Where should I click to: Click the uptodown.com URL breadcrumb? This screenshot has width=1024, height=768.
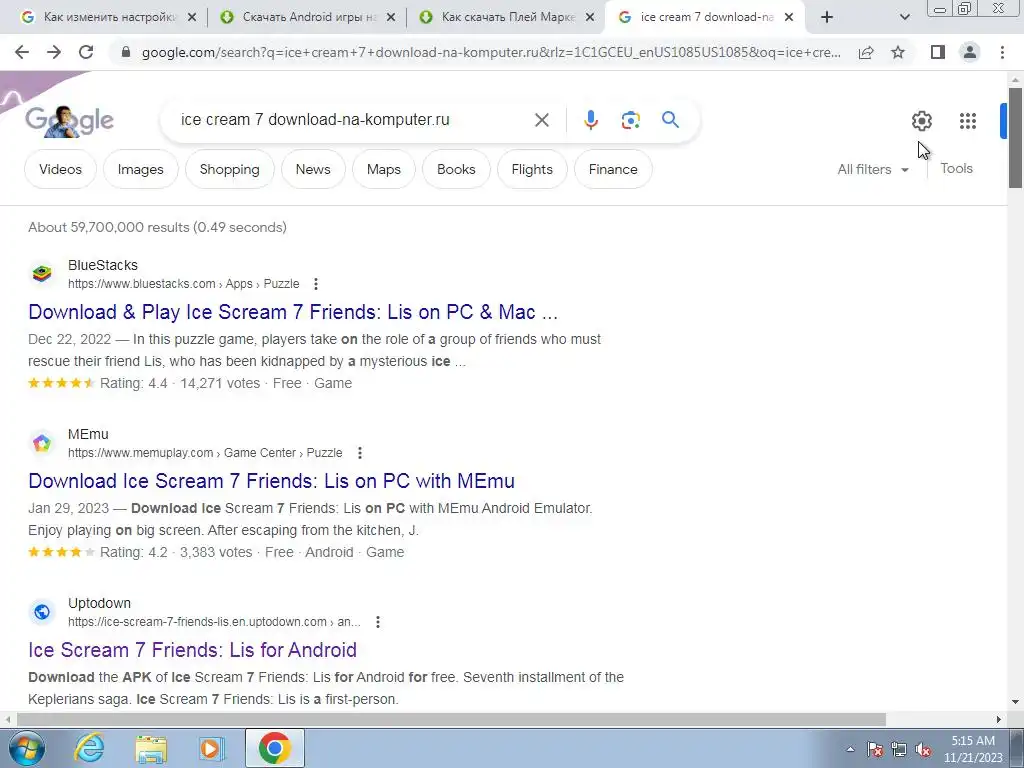click(x=214, y=622)
